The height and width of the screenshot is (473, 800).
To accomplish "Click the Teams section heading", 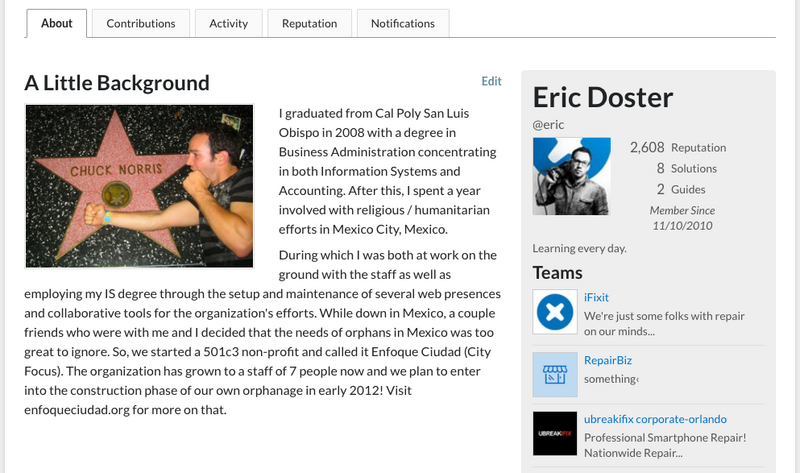I will click(x=558, y=272).
